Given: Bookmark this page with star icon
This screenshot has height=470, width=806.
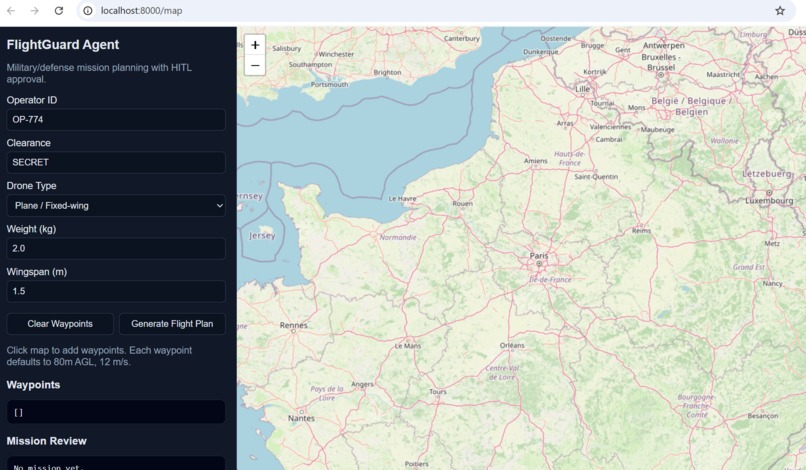Looking at the screenshot, I should [x=780, y=10].
